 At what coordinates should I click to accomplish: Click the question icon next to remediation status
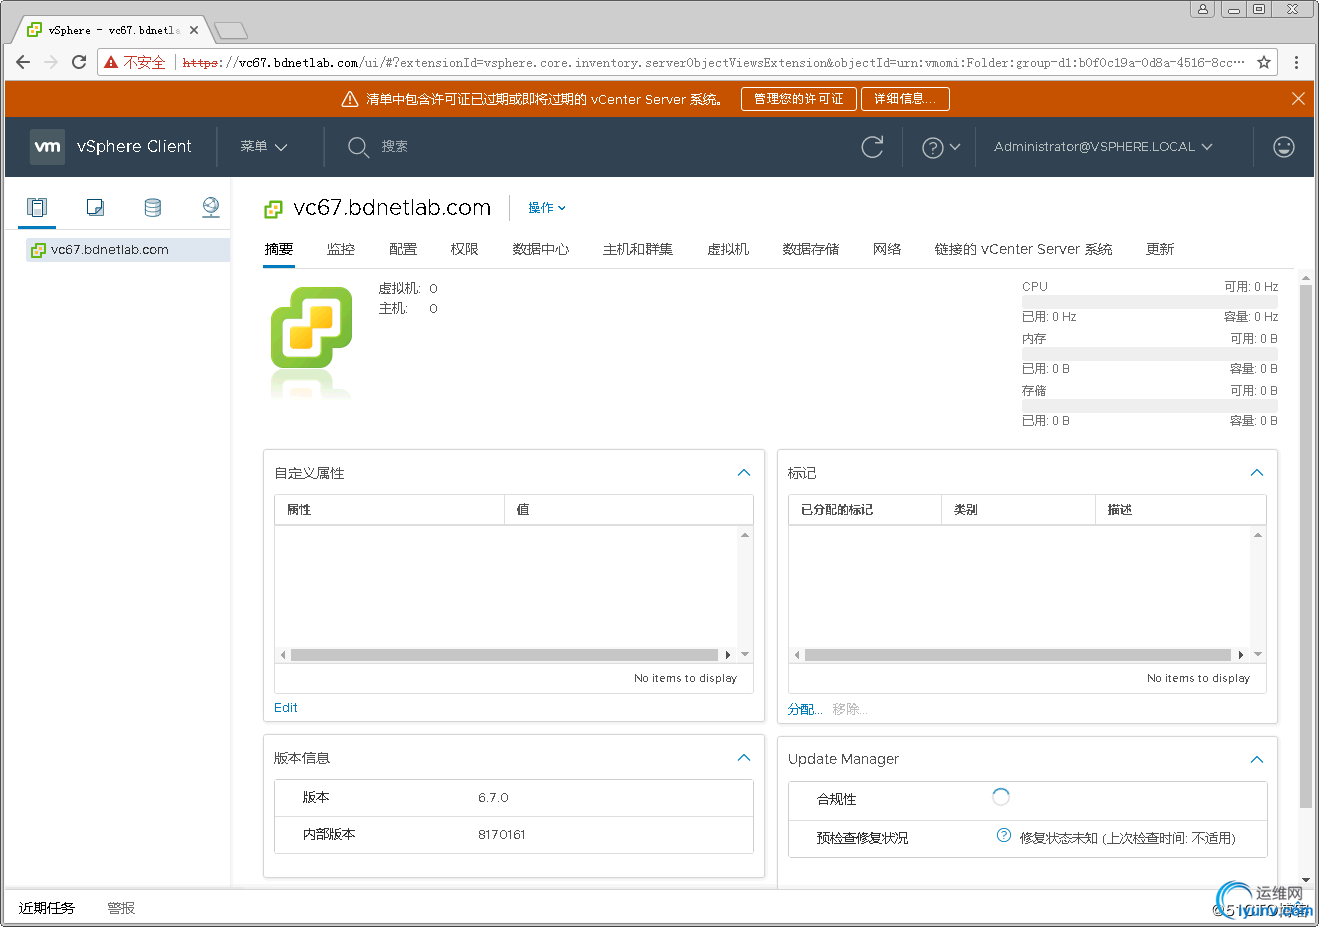pos(1004,835)
